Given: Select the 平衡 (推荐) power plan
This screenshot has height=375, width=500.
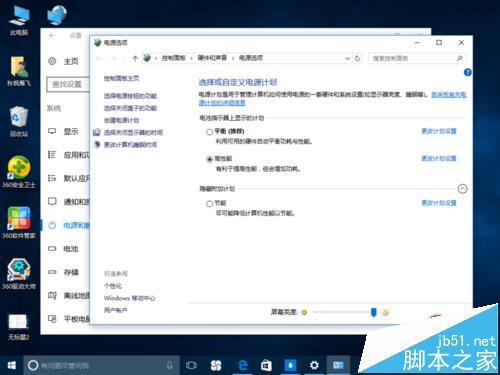Looking at the screenshot, I should 209,132.
